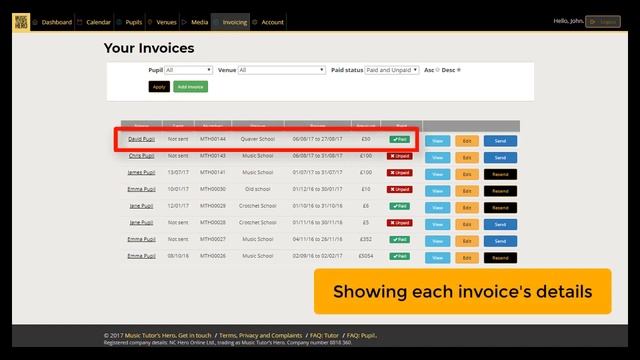The width and height of the screenshot is (640, 360).
Task: Edit Jane Pupil's invoice MTH00028
Action: coord(467,224)
